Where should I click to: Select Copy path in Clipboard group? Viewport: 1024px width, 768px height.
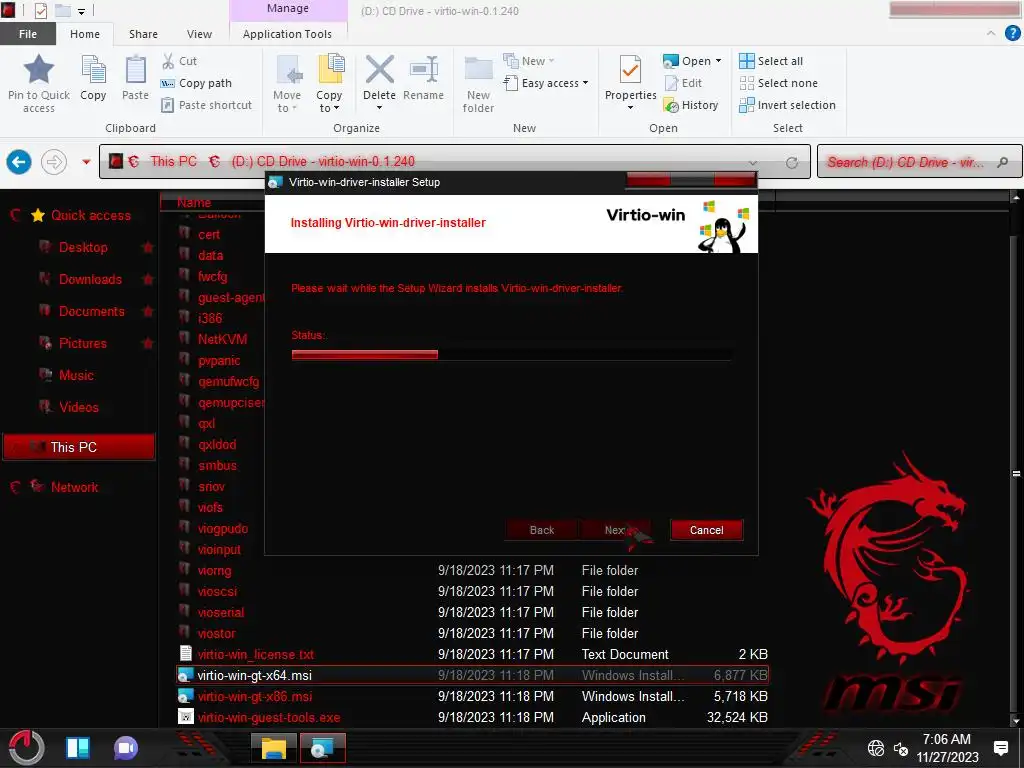click(x=196, y=83)
